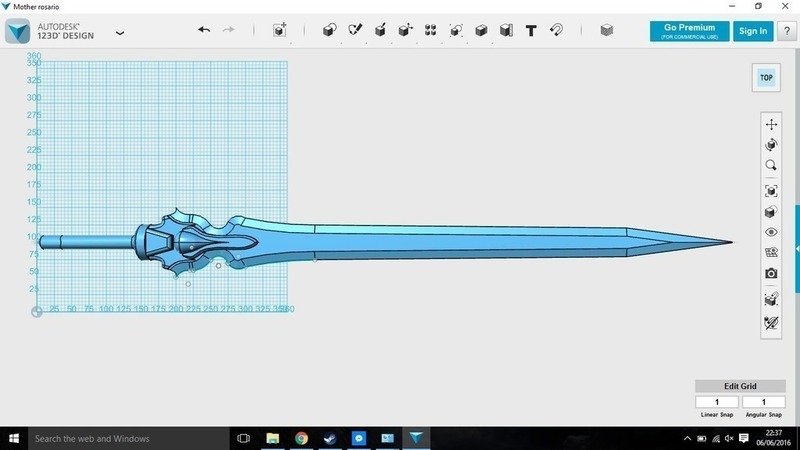Expand the collapsed right side panel arrow
The height and width of the screenshot is (450, 800).
[796, 247]
